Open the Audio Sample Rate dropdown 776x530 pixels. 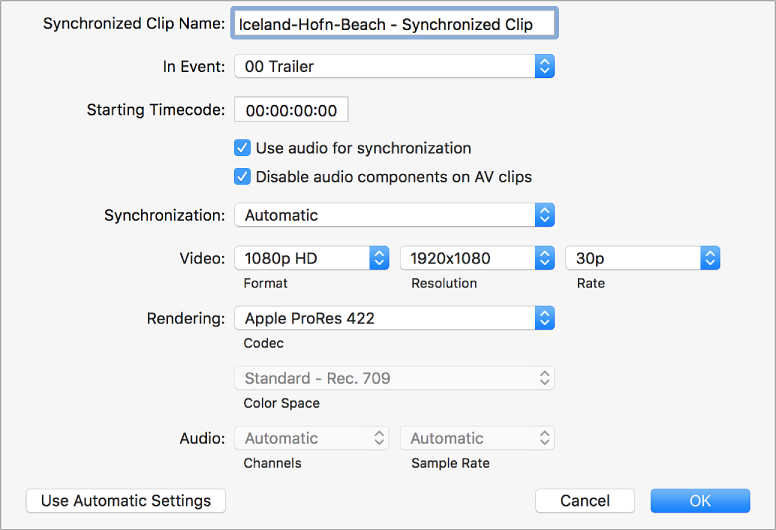[477, 438]
